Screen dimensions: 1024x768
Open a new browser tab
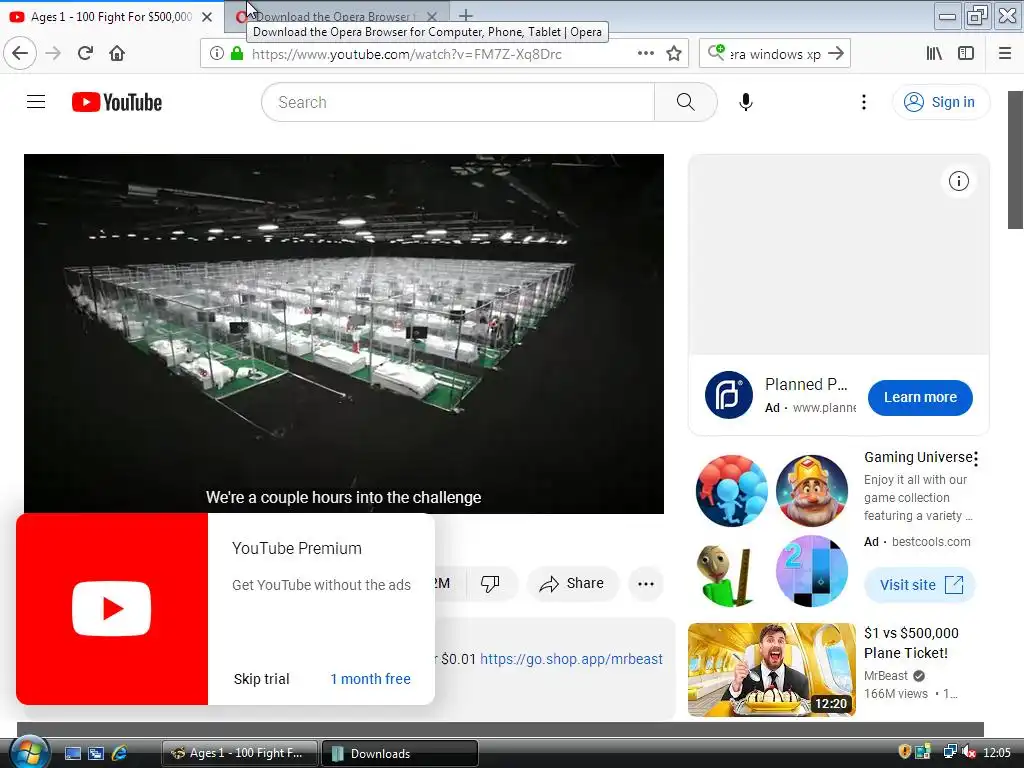click(x=466, y=16)
